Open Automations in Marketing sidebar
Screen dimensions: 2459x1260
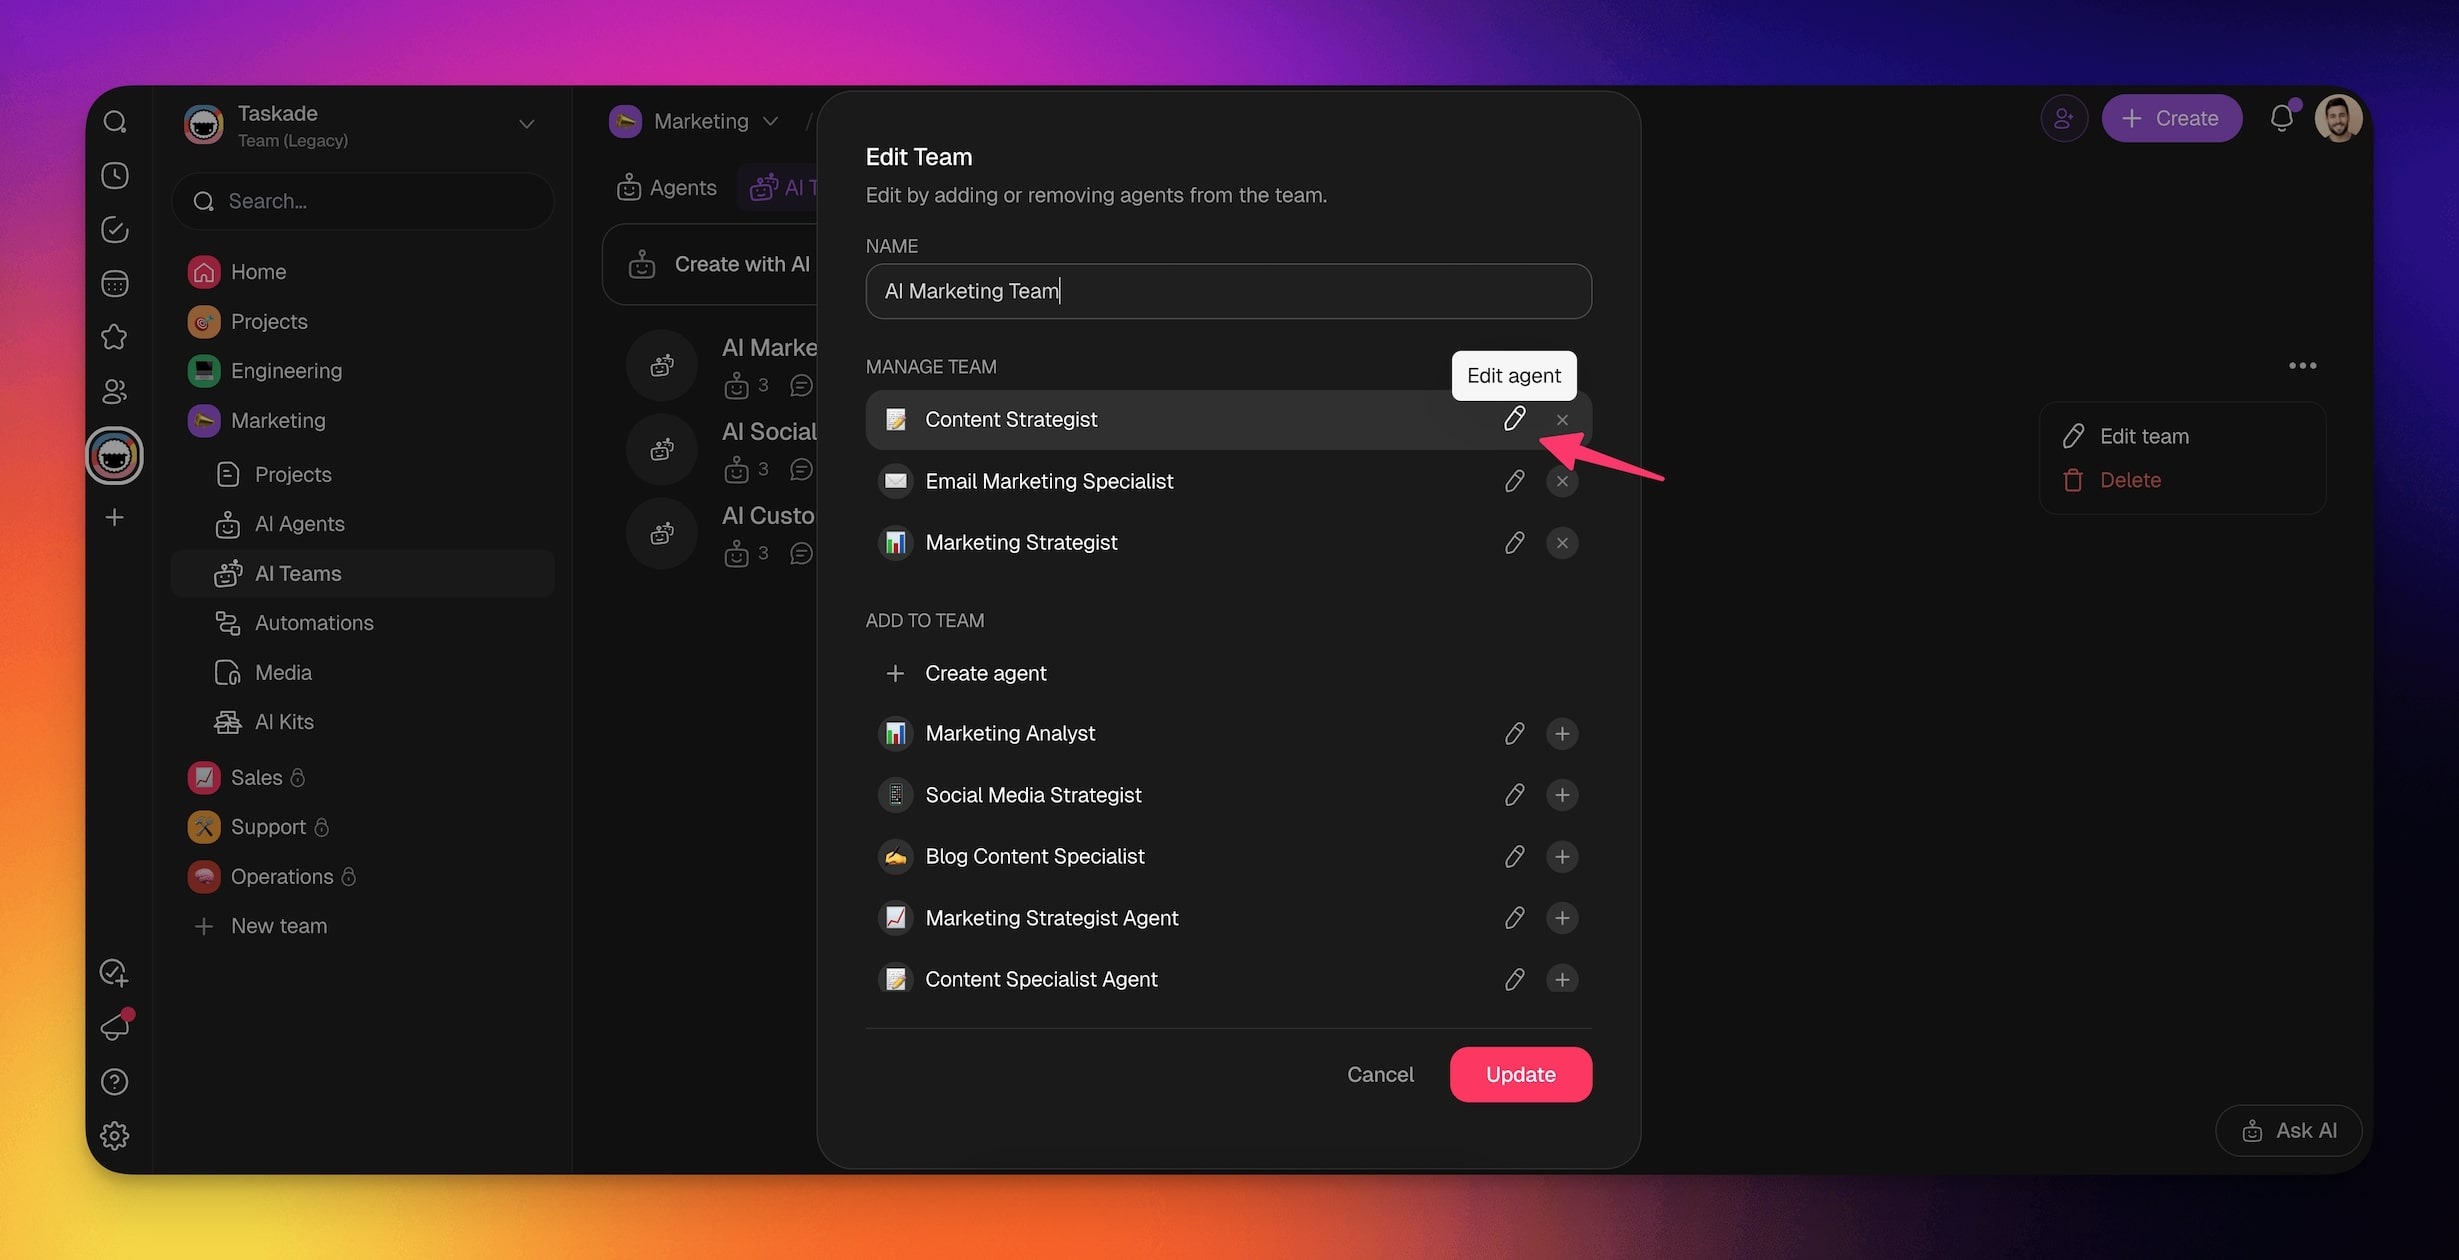click(313, 623)
